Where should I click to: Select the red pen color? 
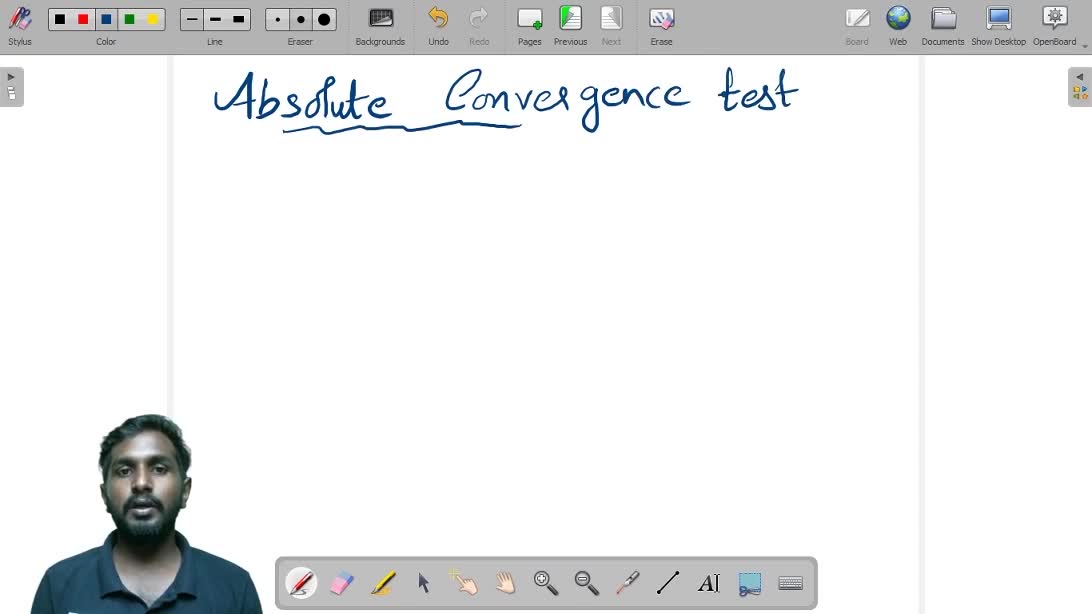[x=83, y=20]
